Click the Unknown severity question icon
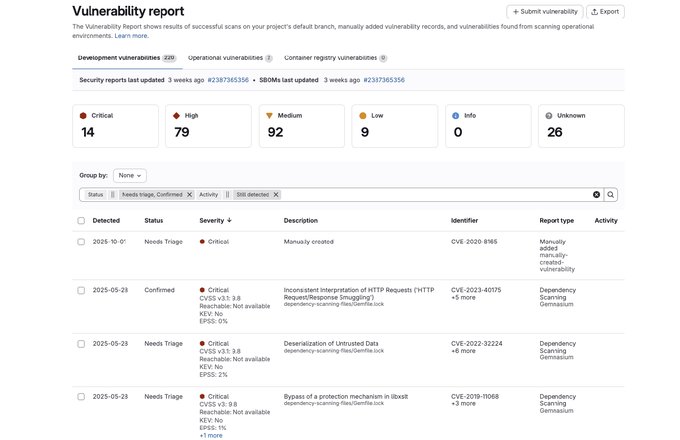 point(549,116)
